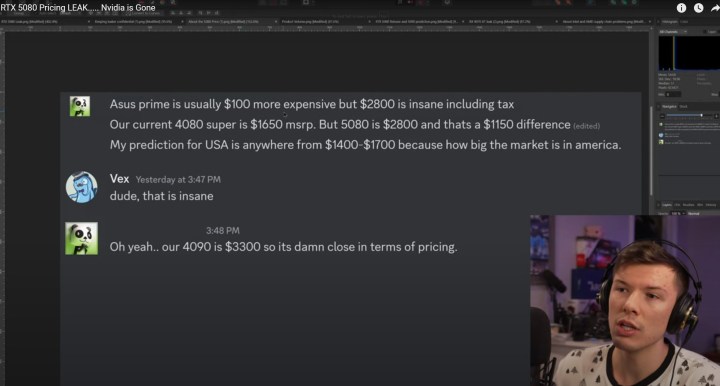Click the panda avatar beside Asus prime message

tap(80, 106)
